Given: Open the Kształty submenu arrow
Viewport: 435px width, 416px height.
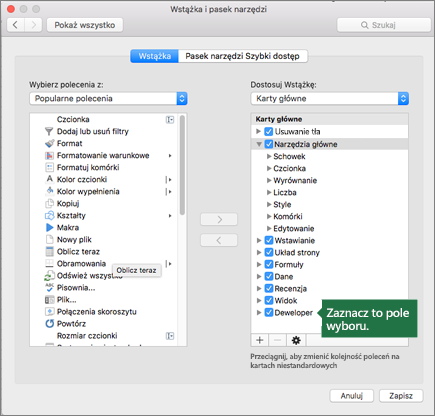Looking at the screenshot, I should 170,216.
